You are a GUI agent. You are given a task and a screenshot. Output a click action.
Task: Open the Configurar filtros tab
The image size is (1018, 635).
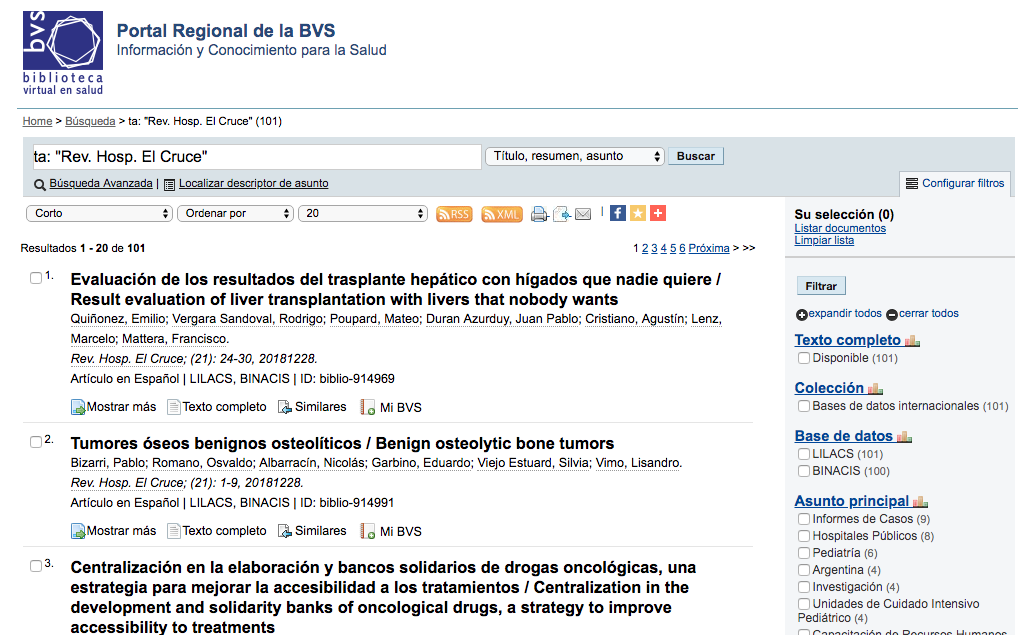tap(955, 184)
